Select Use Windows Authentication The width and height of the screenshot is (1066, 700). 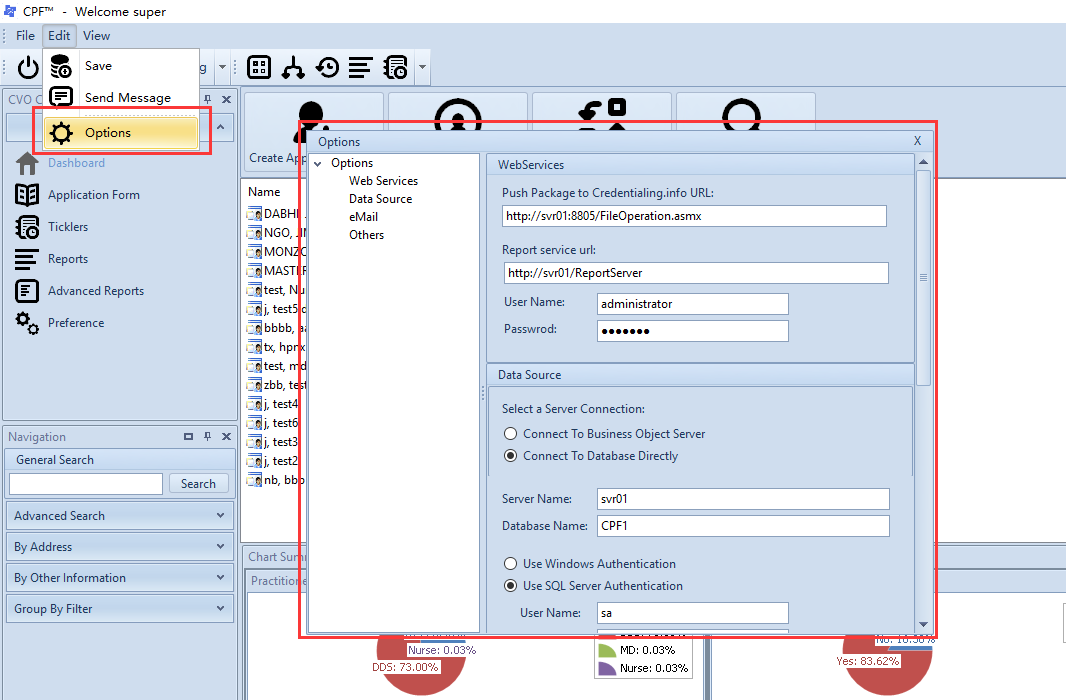[511, 563]
